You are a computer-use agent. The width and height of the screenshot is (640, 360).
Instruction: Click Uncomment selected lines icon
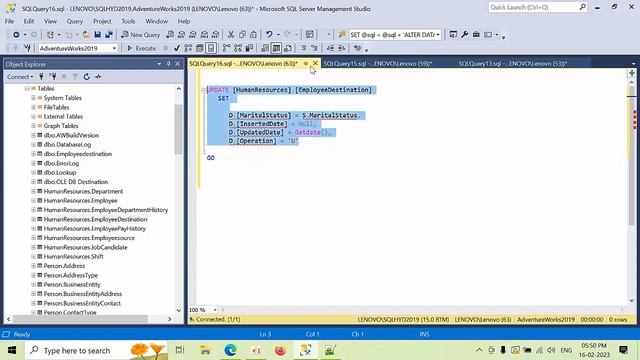(x=314, y=48)
